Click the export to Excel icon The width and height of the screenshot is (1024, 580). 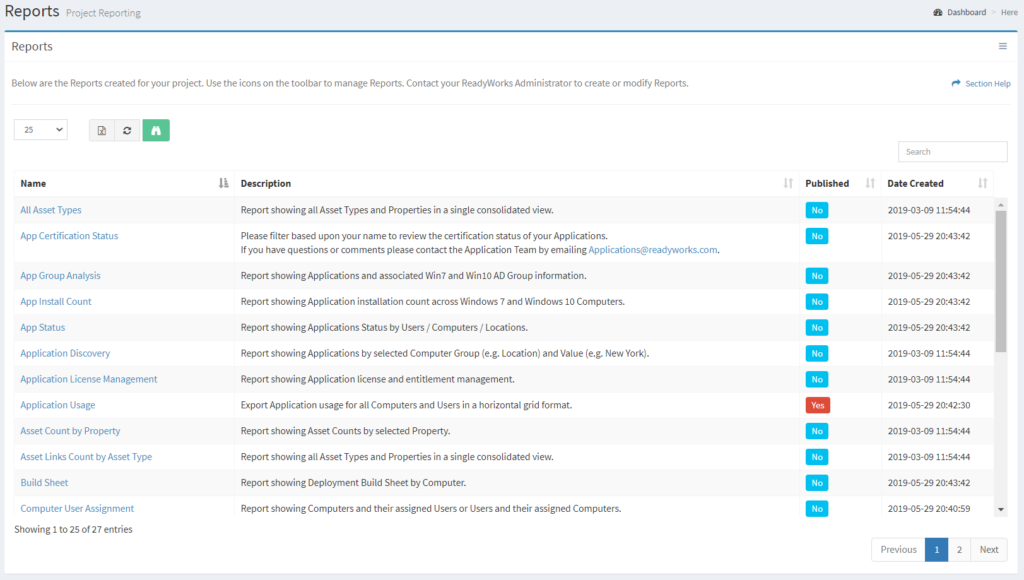[101, 130]
